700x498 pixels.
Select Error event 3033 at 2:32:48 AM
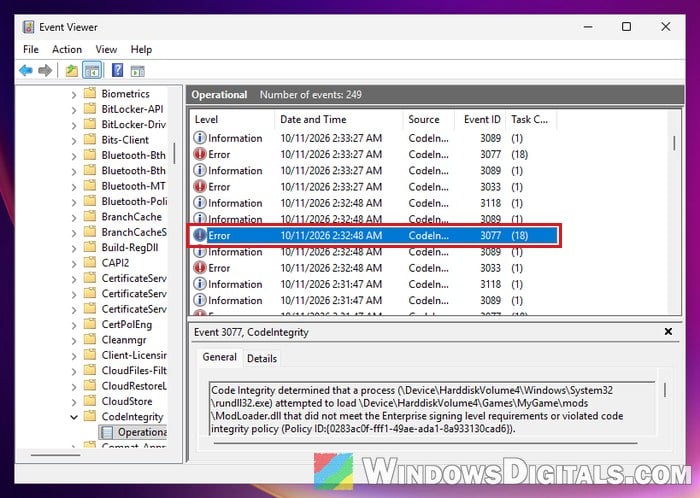(x=375, y=268)
